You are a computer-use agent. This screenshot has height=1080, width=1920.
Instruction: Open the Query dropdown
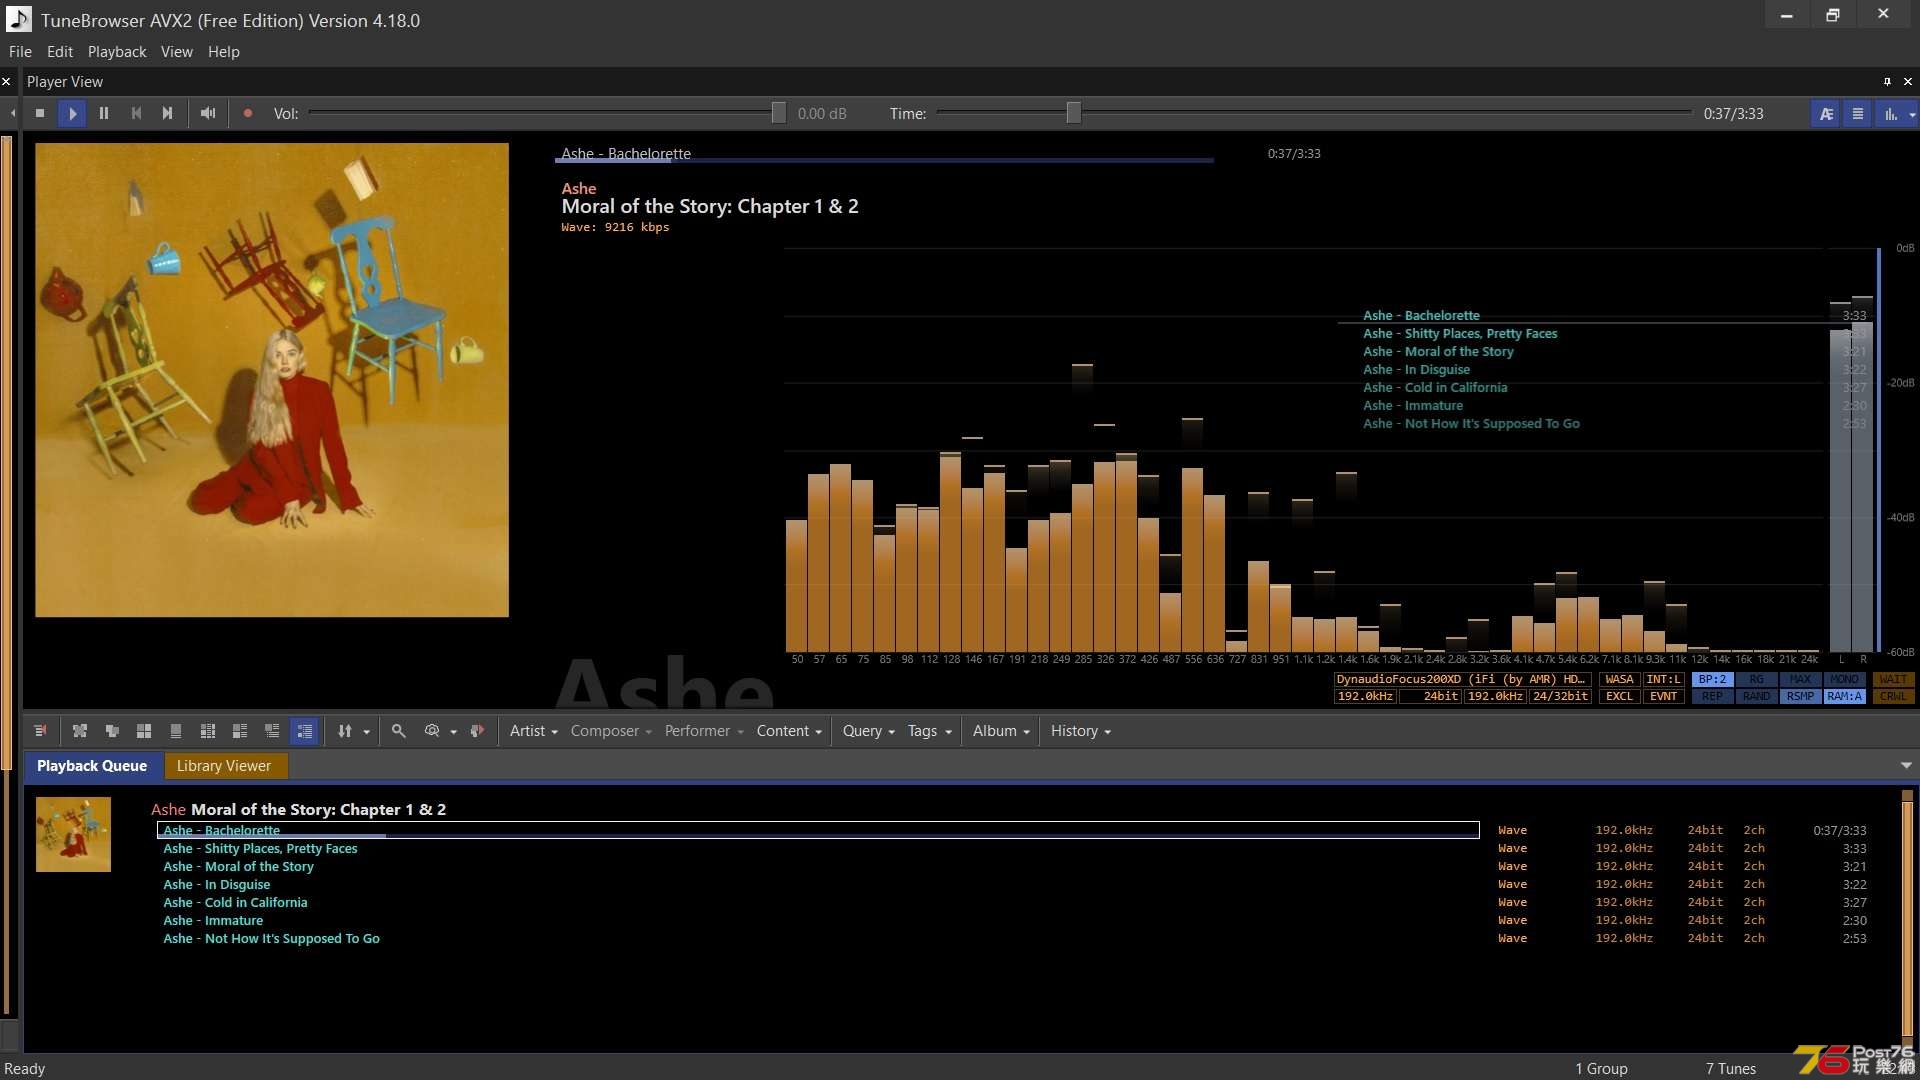(868, 731)
